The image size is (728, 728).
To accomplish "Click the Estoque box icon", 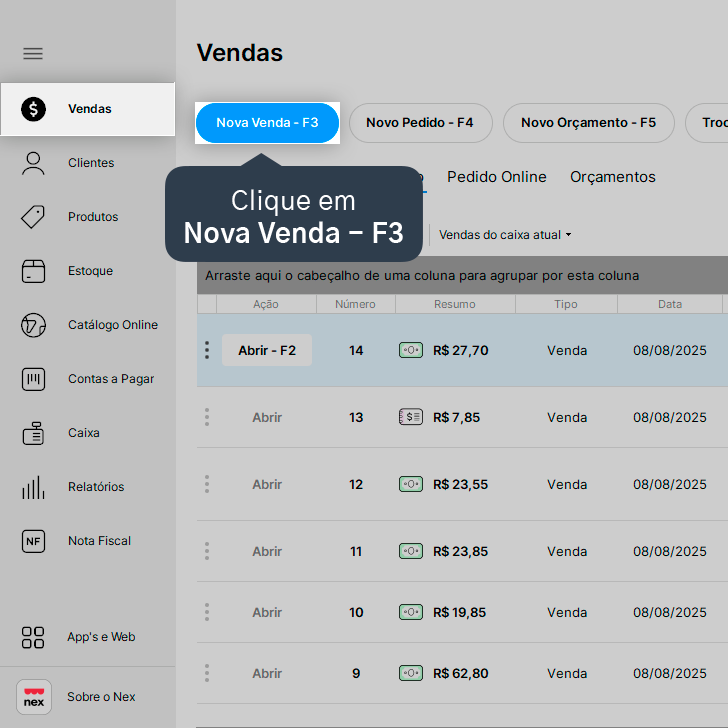I will (33, 271).
